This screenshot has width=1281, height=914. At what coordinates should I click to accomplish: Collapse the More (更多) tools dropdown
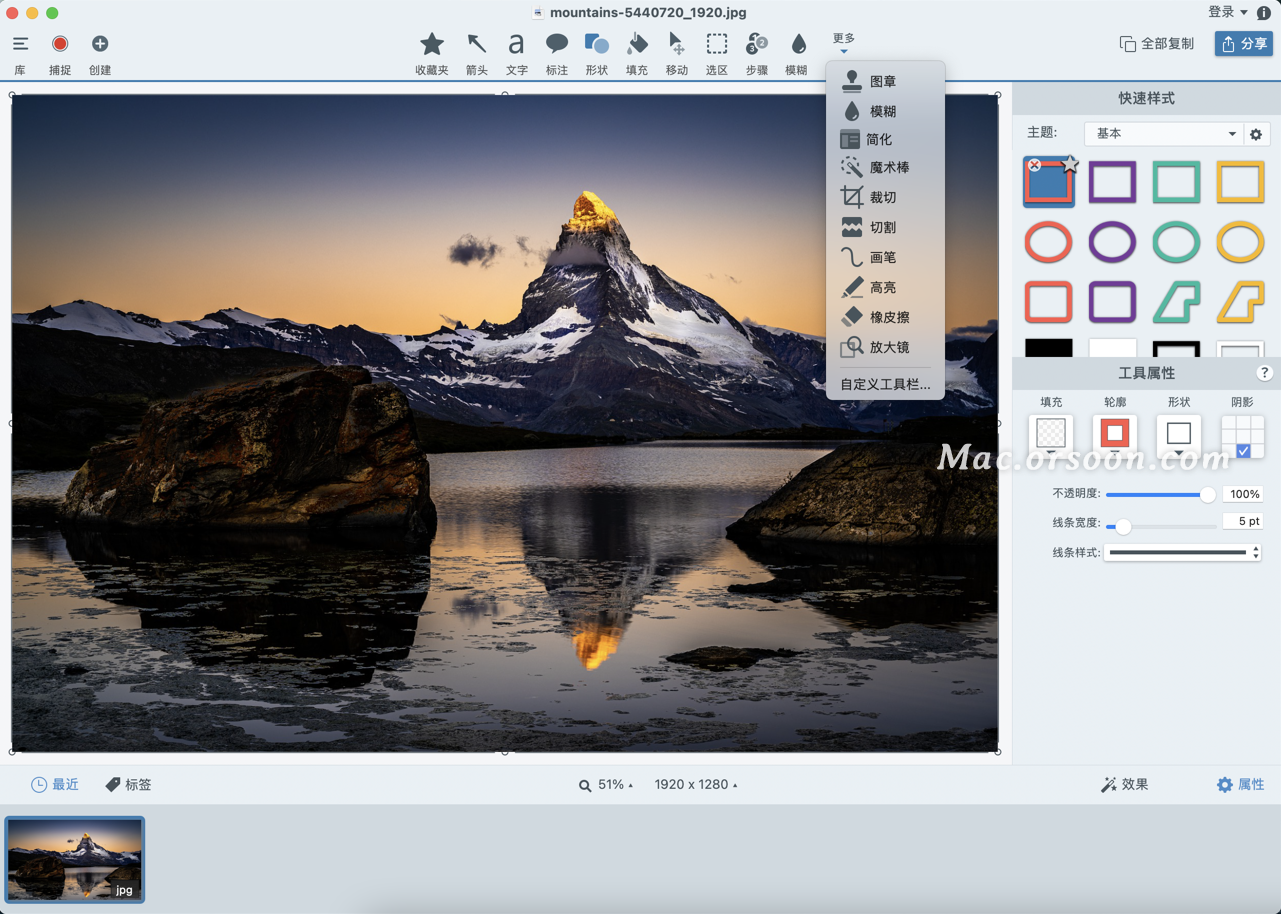pyautogui.click(x=844, y=43)
